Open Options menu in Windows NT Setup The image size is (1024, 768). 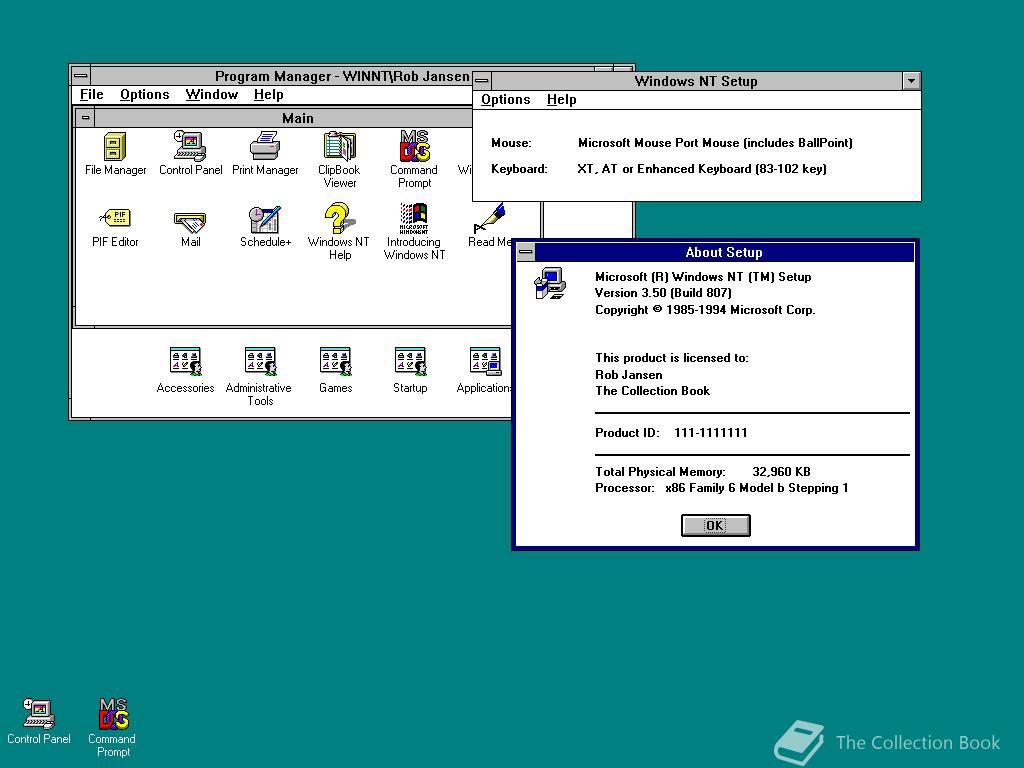(505, 100)
